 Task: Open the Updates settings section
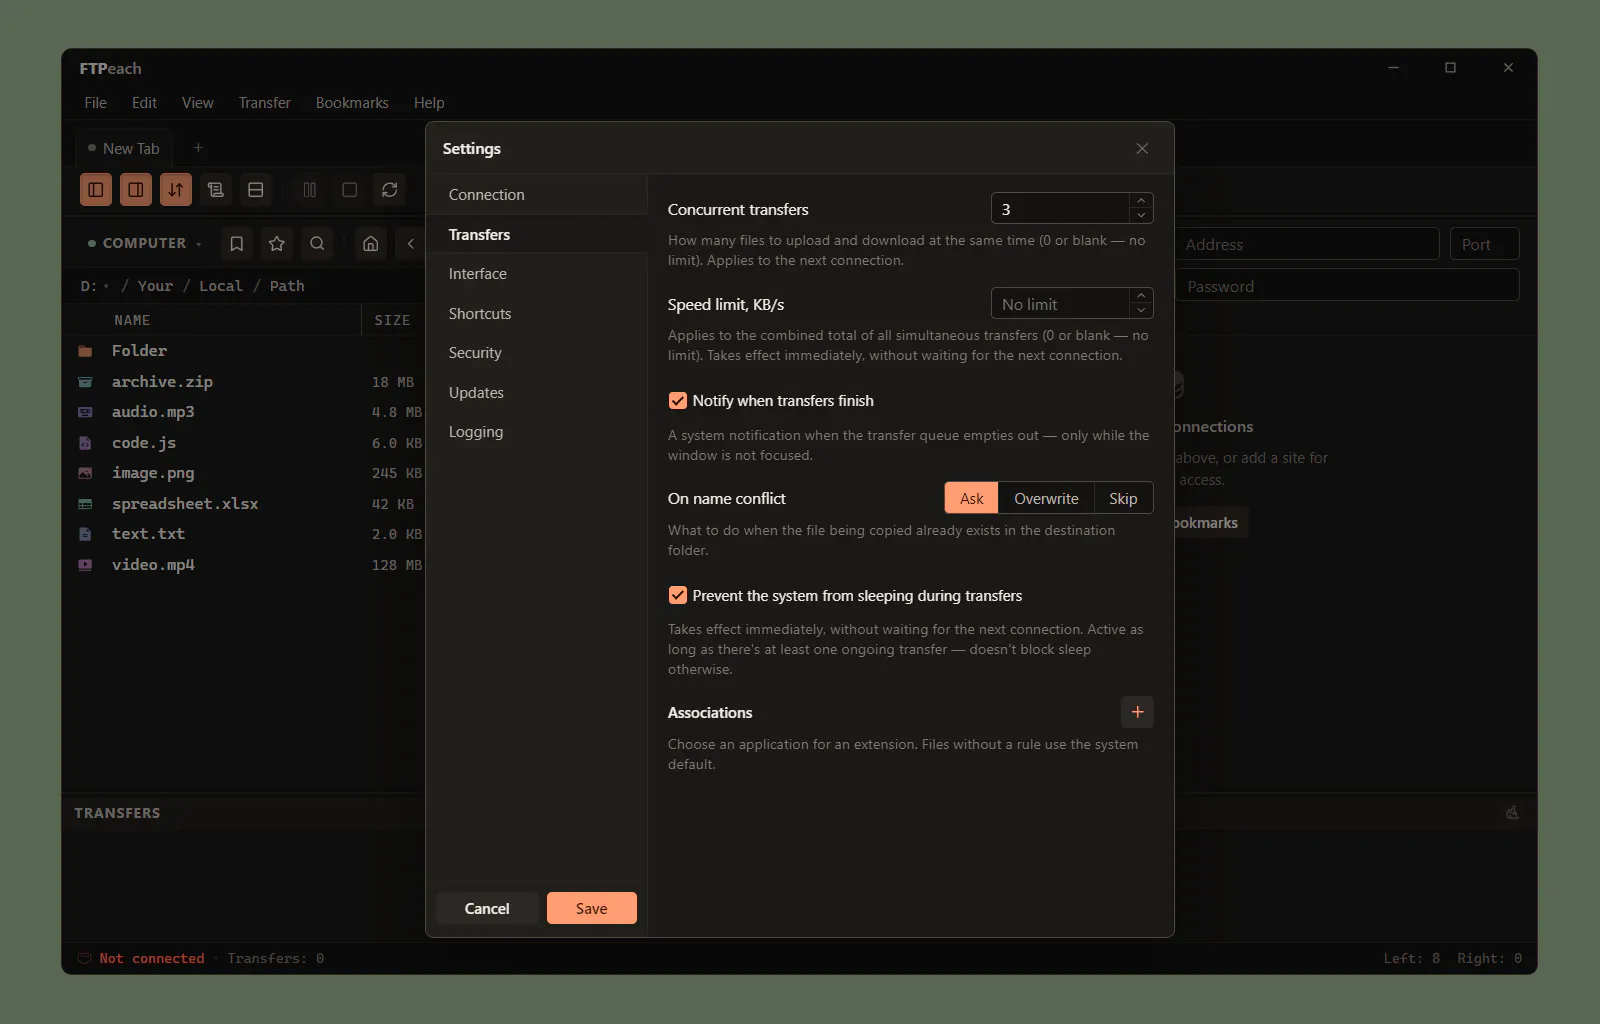537,392
